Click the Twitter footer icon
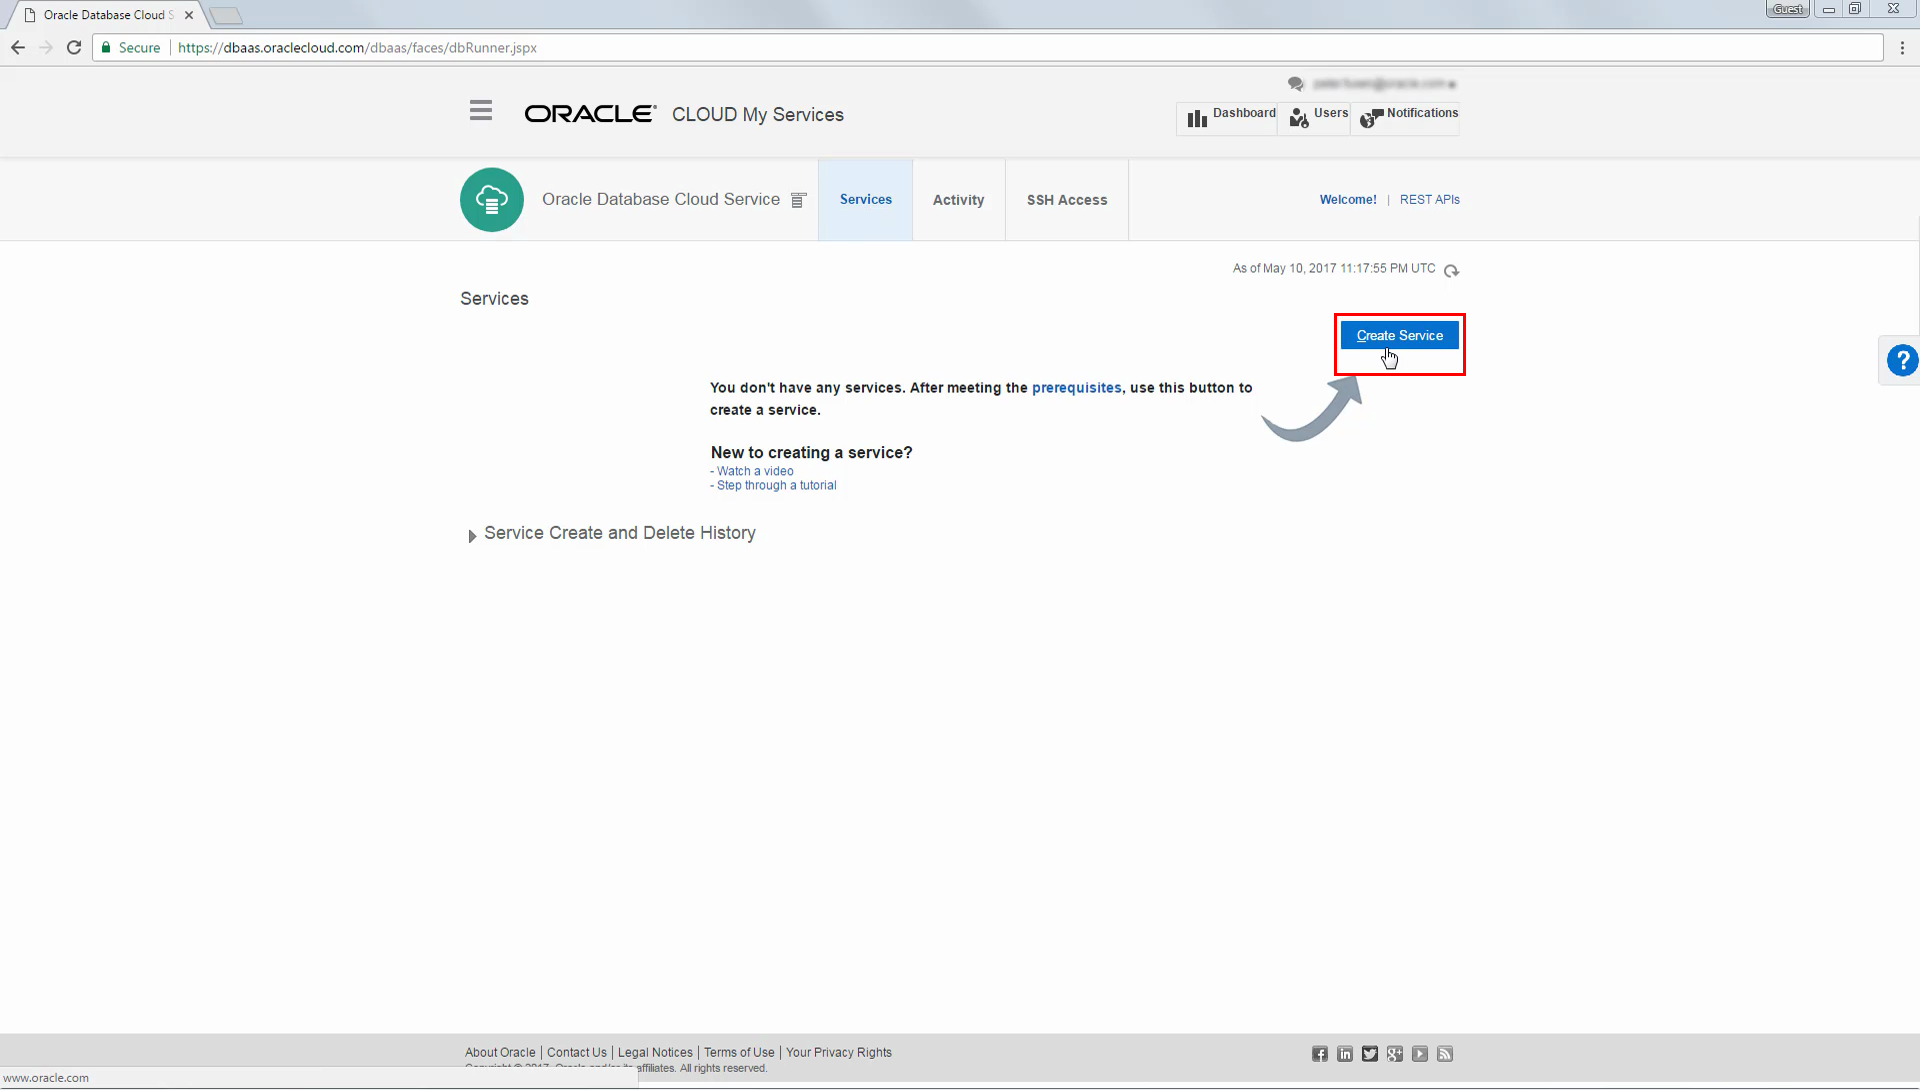Screen dimensions: 1920x1090 click(1370, 1054)
